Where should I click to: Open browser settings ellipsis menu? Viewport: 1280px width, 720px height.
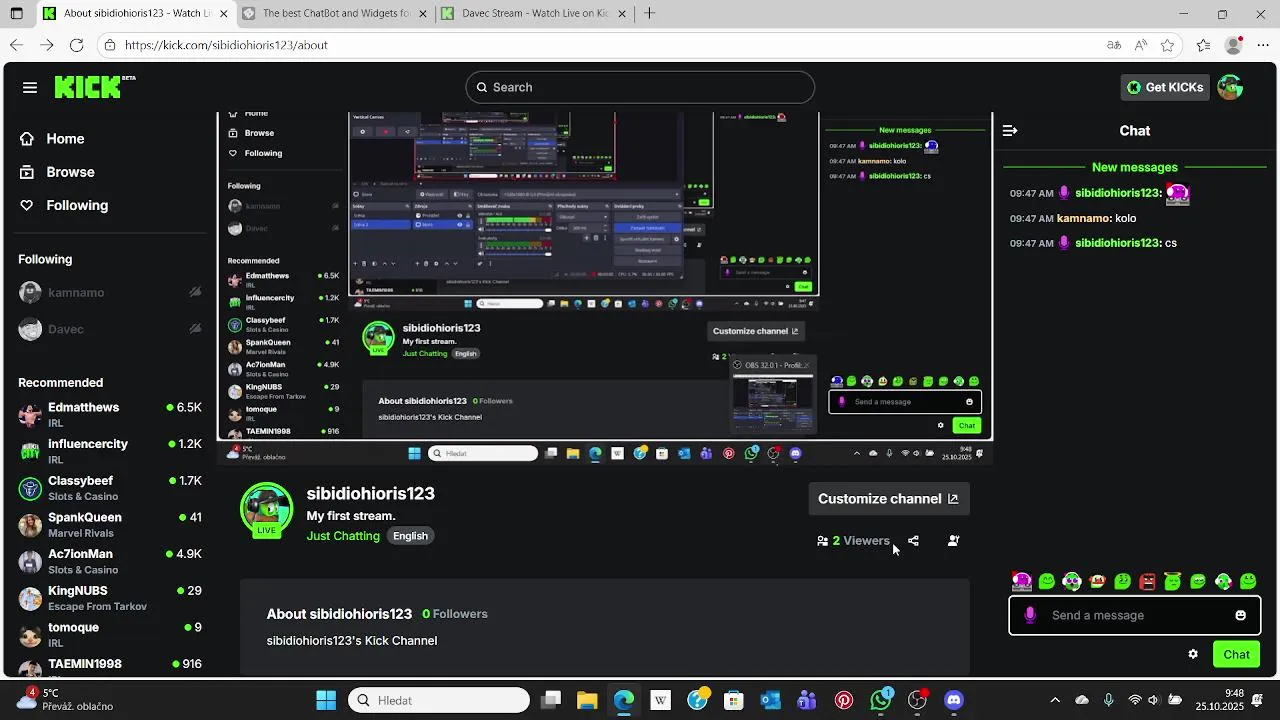(x=1261, y=45)
